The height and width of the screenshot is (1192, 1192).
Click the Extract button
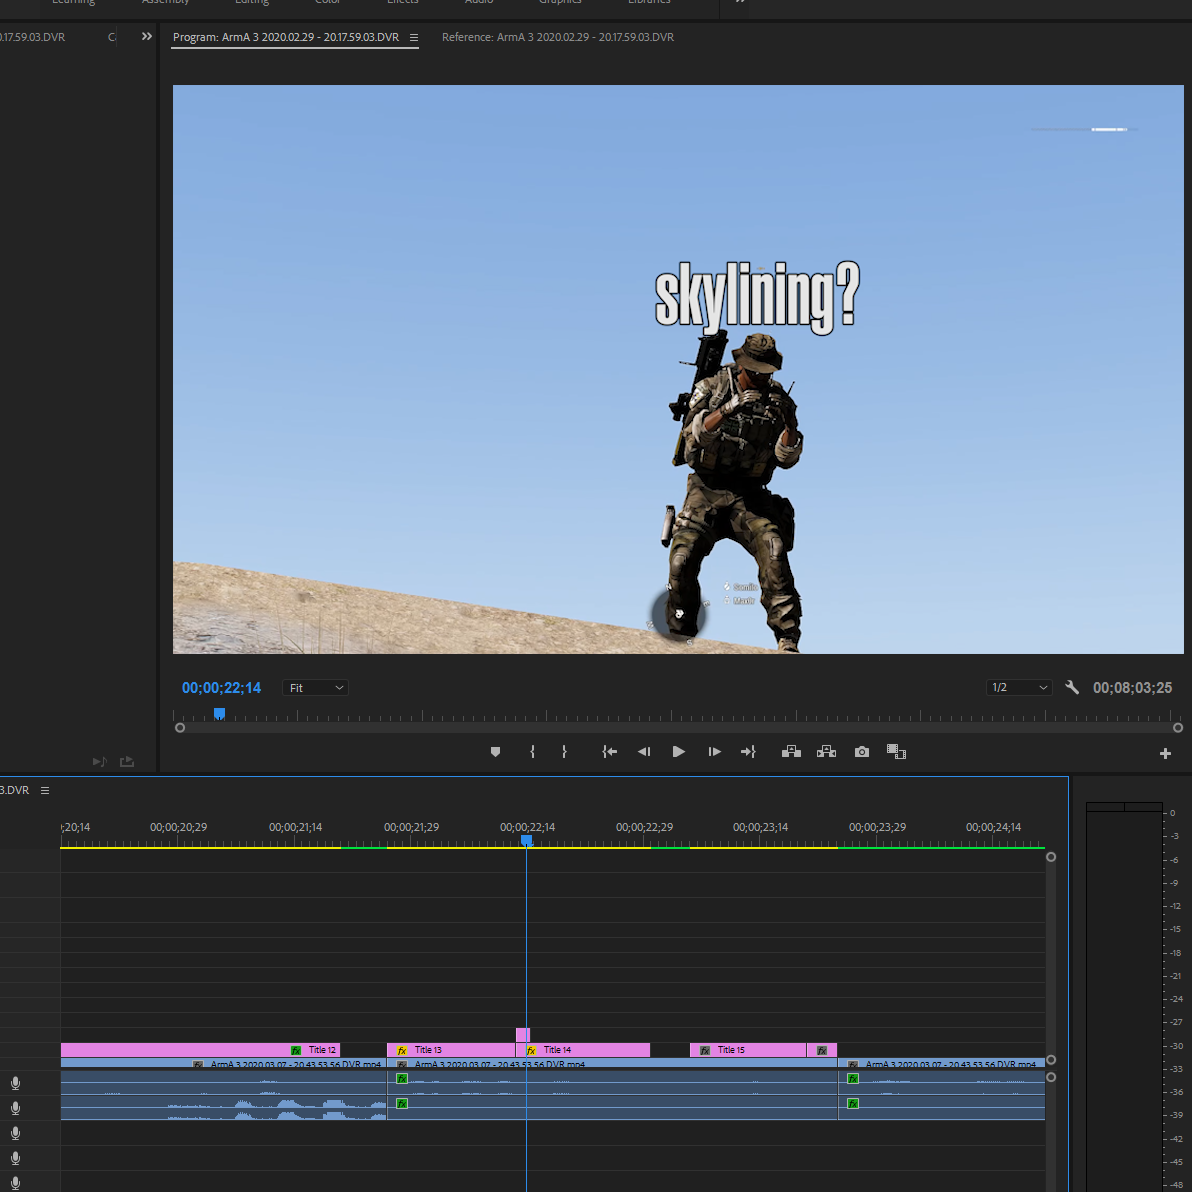[x=826, y=752]
